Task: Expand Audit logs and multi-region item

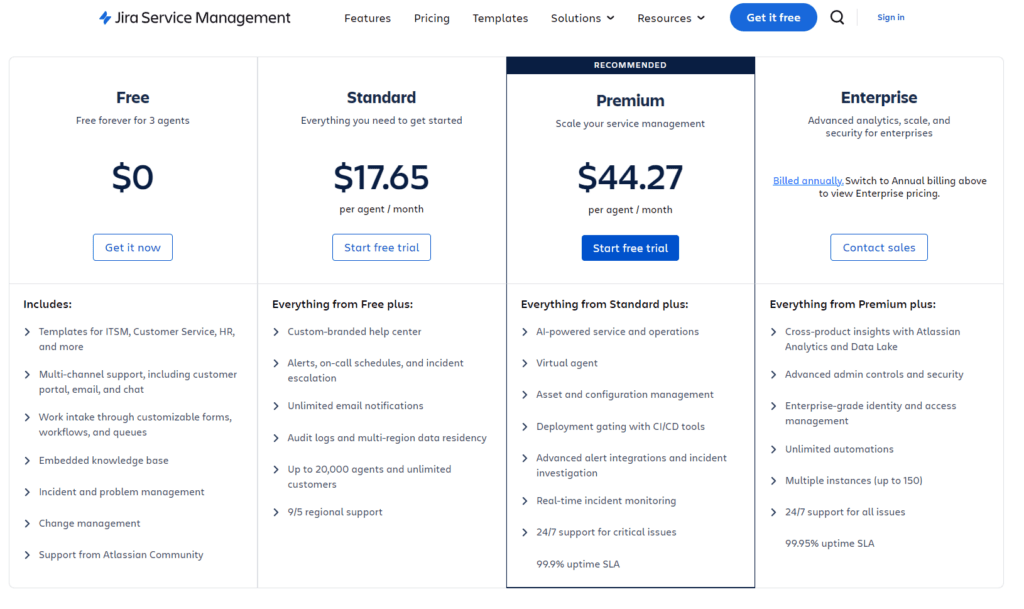Action: [379, 438]
